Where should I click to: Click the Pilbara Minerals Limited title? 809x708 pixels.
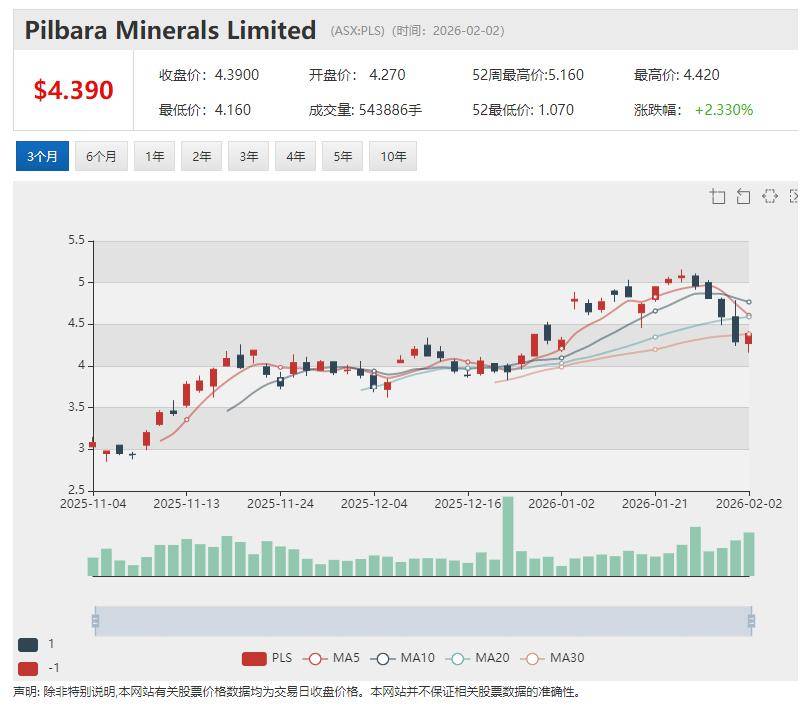pyautogui.click(x=170, y=30)
